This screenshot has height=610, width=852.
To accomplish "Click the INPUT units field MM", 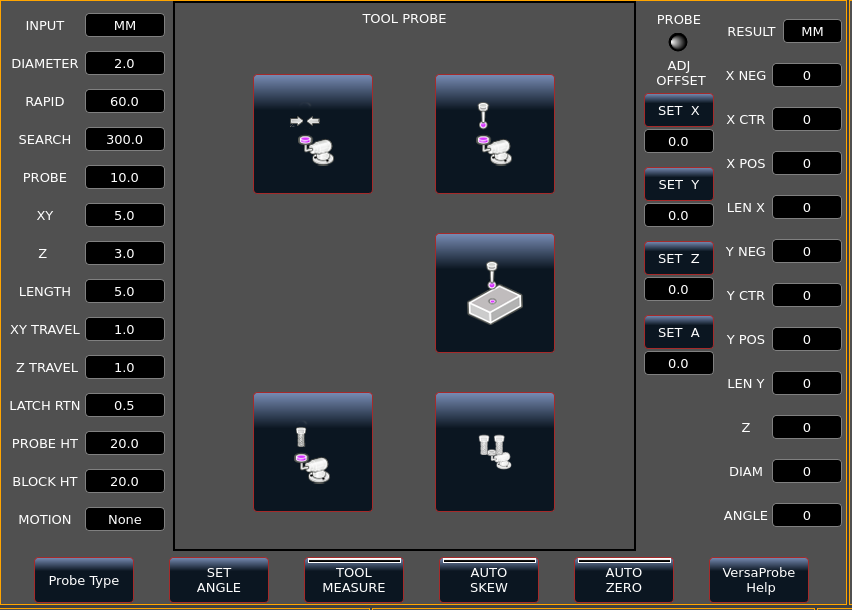I will 125,25.
